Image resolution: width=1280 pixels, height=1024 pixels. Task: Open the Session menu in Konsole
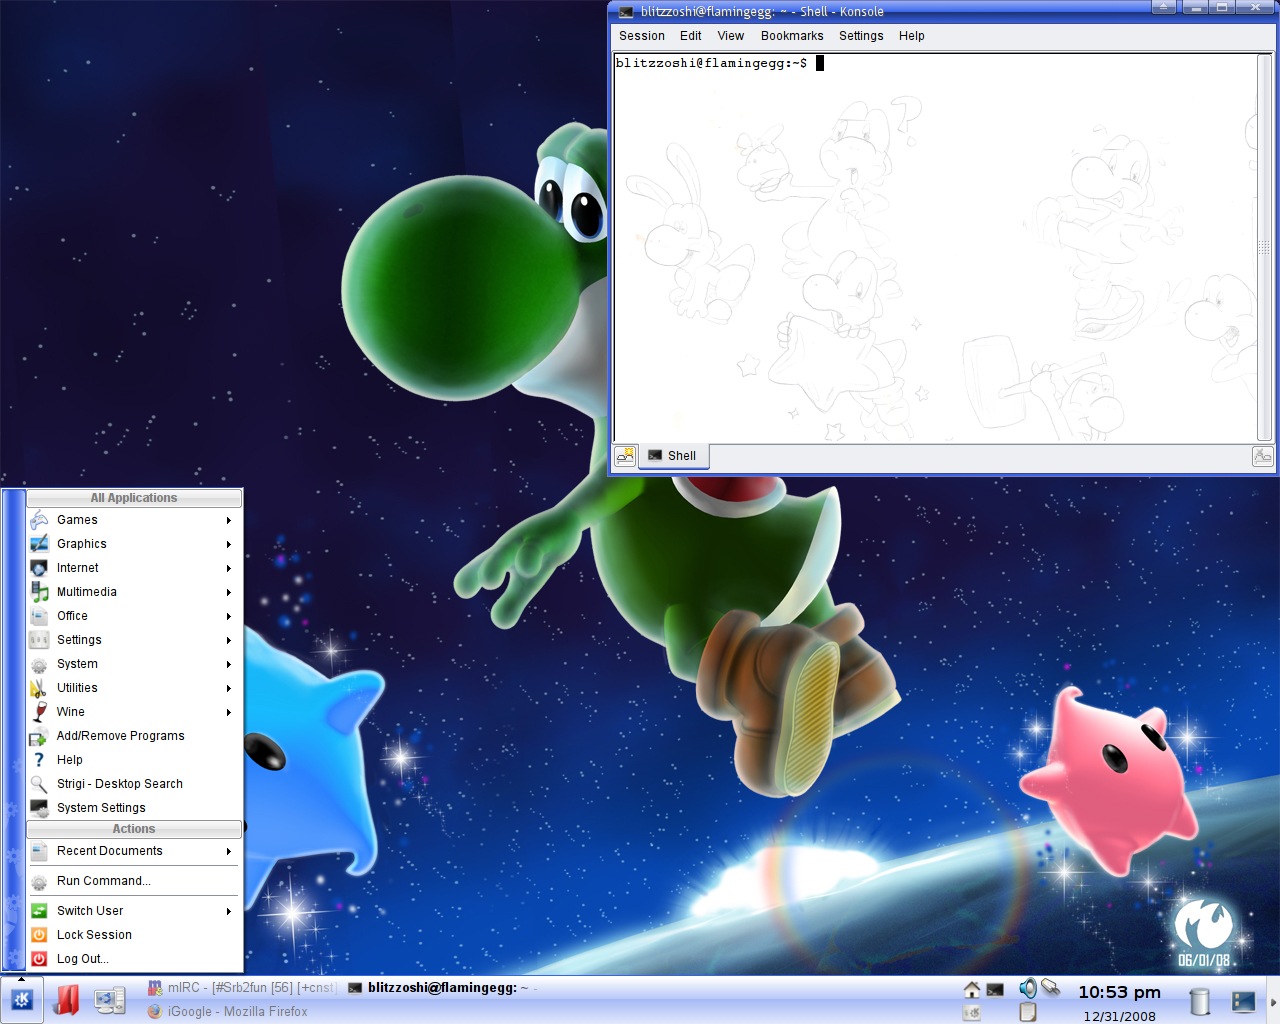tap(641, 36)
